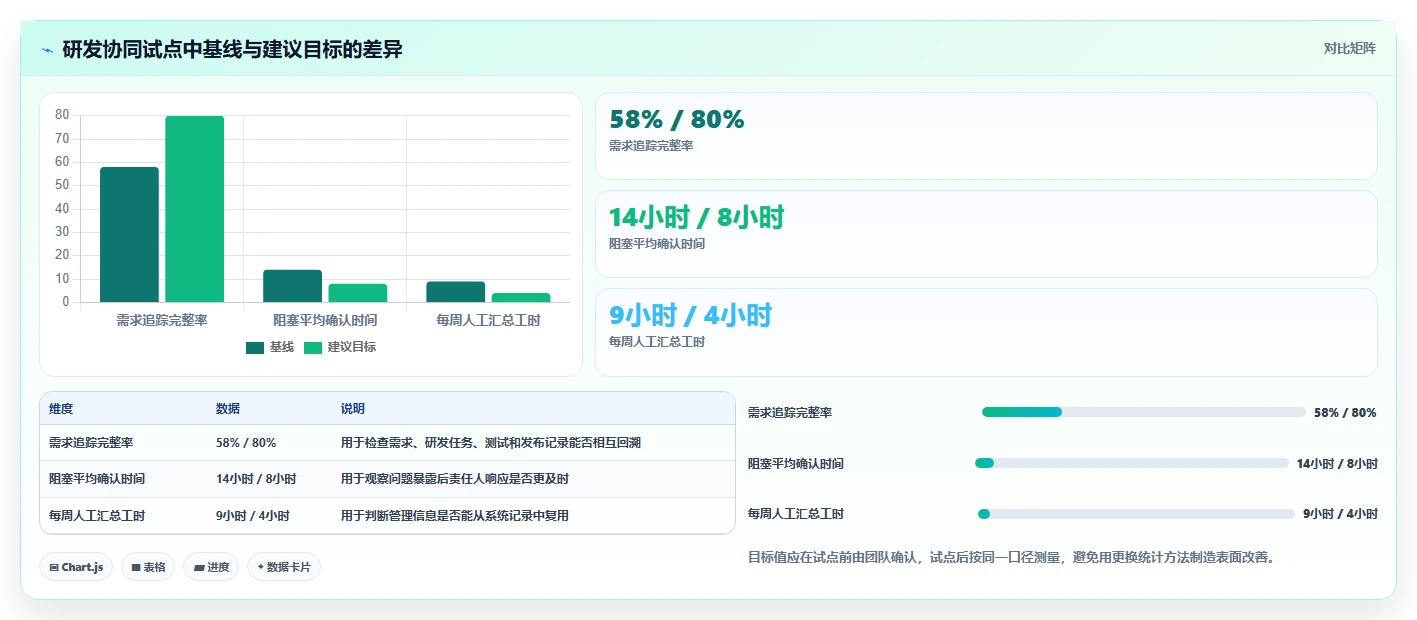Select the 阻塞平均确认时间 target bar in chart

(358, 293)
